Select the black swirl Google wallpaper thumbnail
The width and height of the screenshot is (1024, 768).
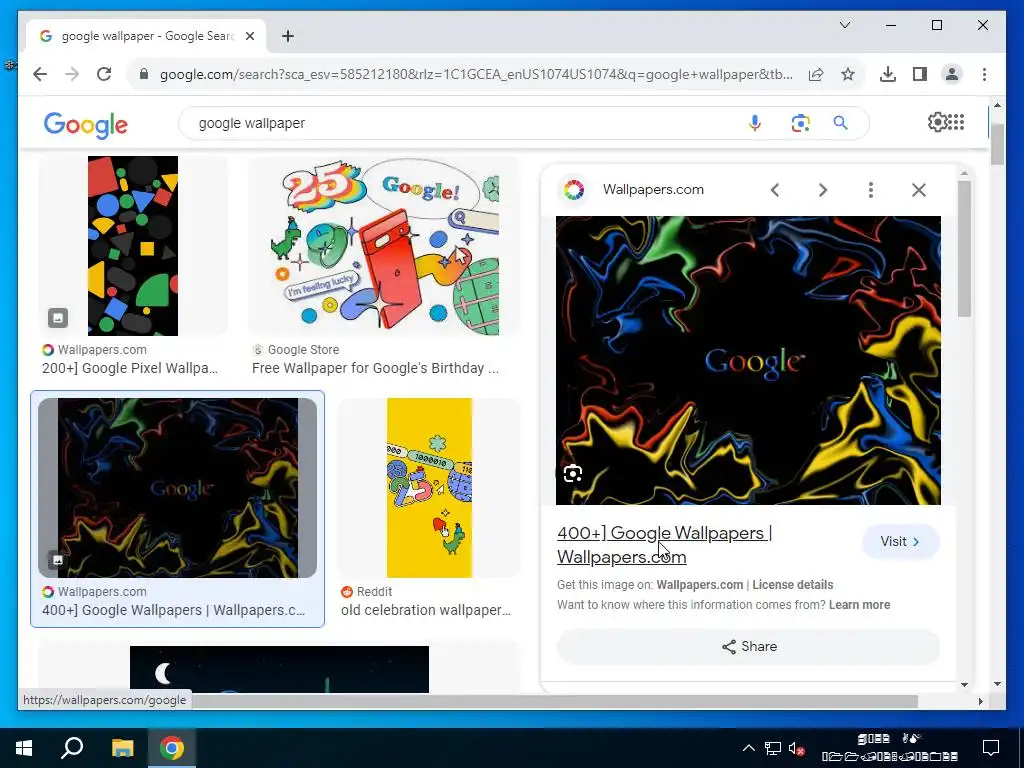pyautogui.click(x=178, y=488)
